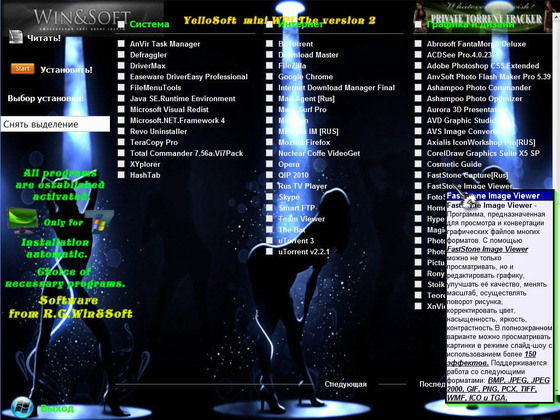This screenshot has height=420, width=560.
Task: Check Ashampoo Photo Optimizer checkbox
Action: (418, 98)
